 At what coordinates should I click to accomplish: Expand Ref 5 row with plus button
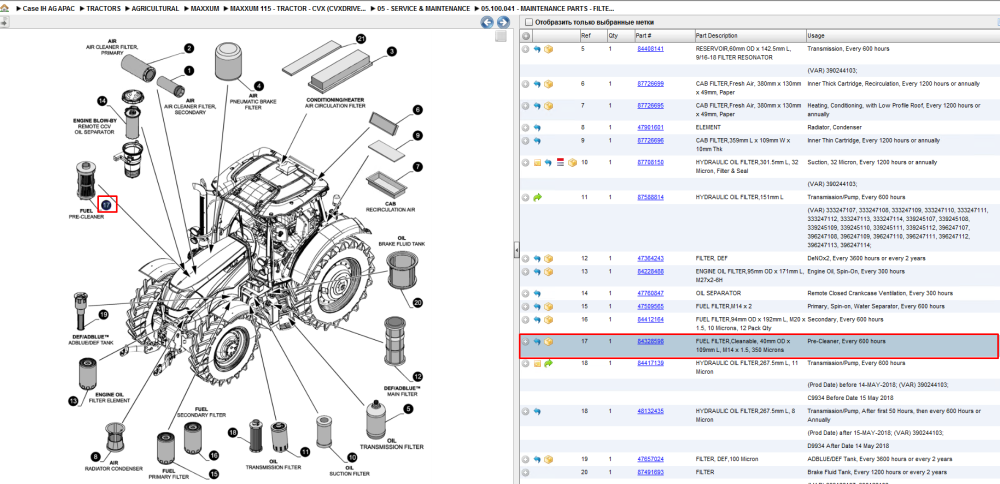526,49
